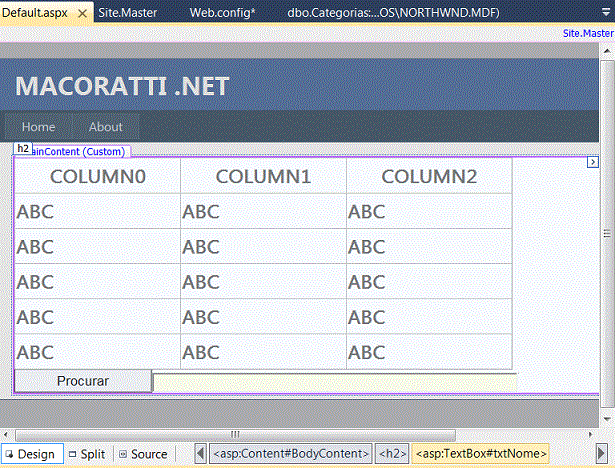Switch to the Site.Master tab
The image size is (615, 468).
pyautogui.click(x=127, y=13)
